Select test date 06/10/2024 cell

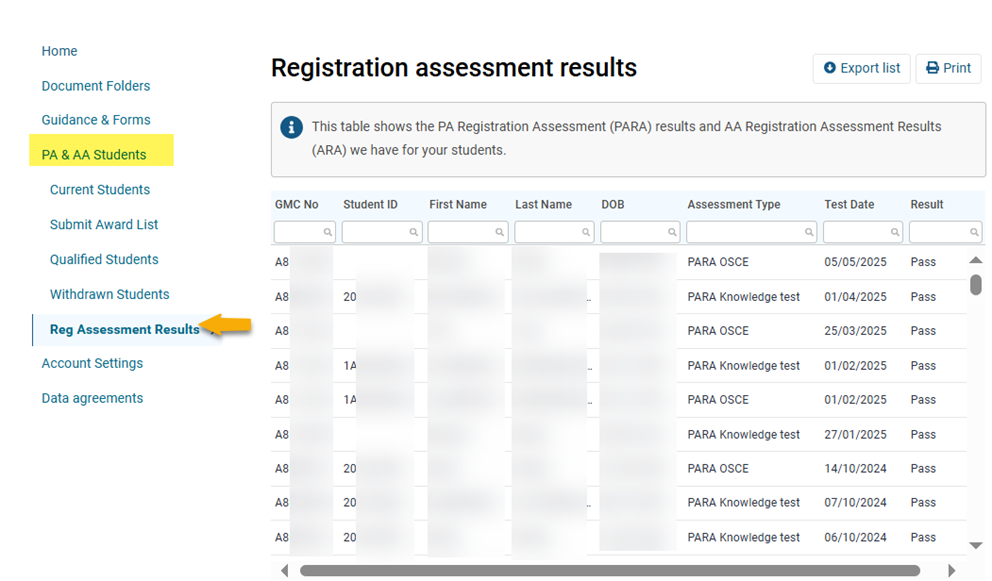coord(855,537)
